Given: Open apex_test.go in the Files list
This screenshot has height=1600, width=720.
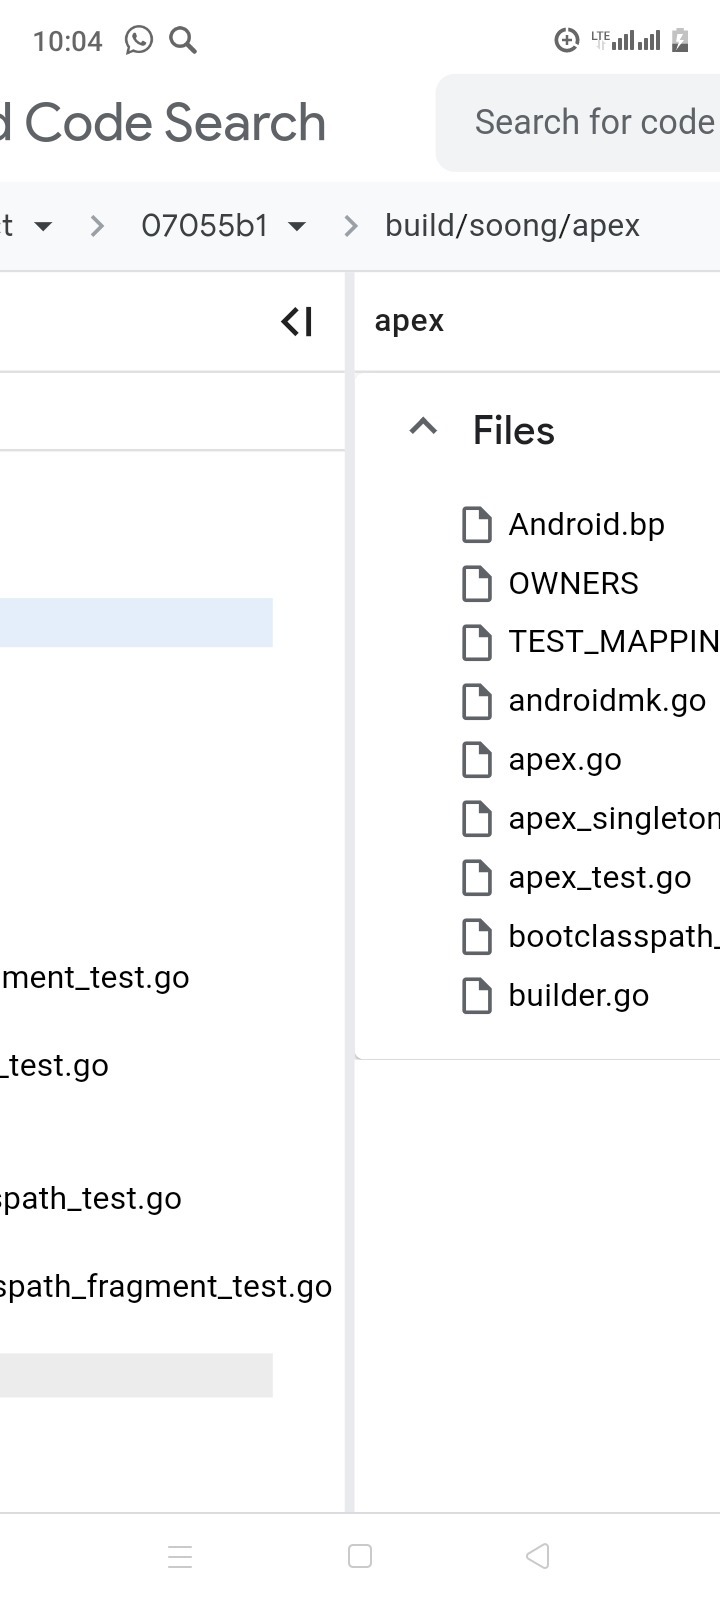Looking at the screenshot, I should coord(600,878).
